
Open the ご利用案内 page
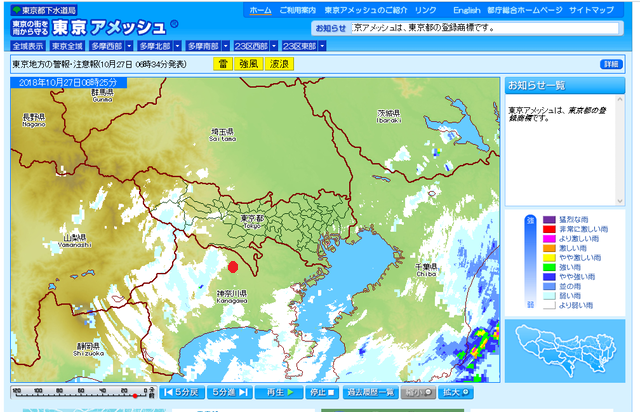298,10
